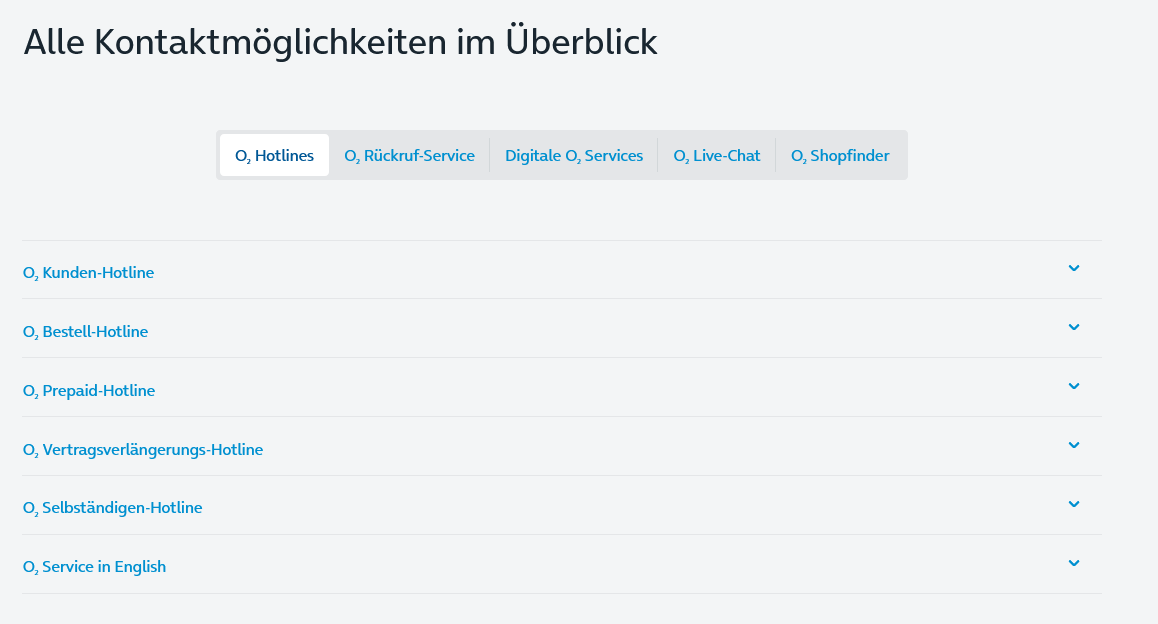
Task: Open the O2 Prepaid-Hotline link text
Action: pyautogui.click(x=89, y=391)
